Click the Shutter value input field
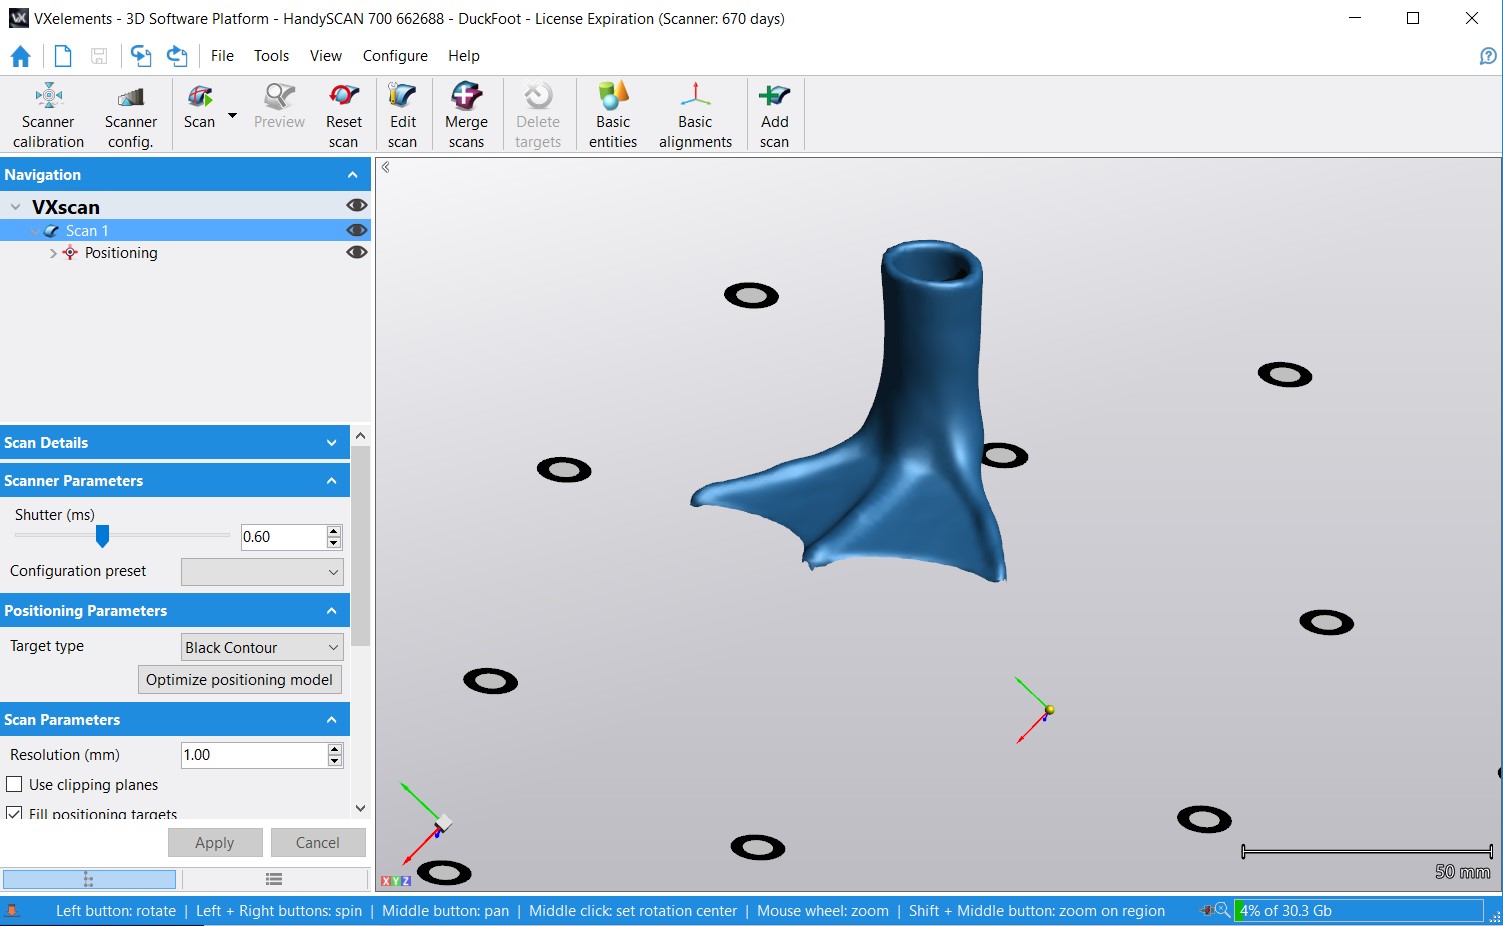The height and width of the screenshot is (926, 1503). (x=284, y=537)
